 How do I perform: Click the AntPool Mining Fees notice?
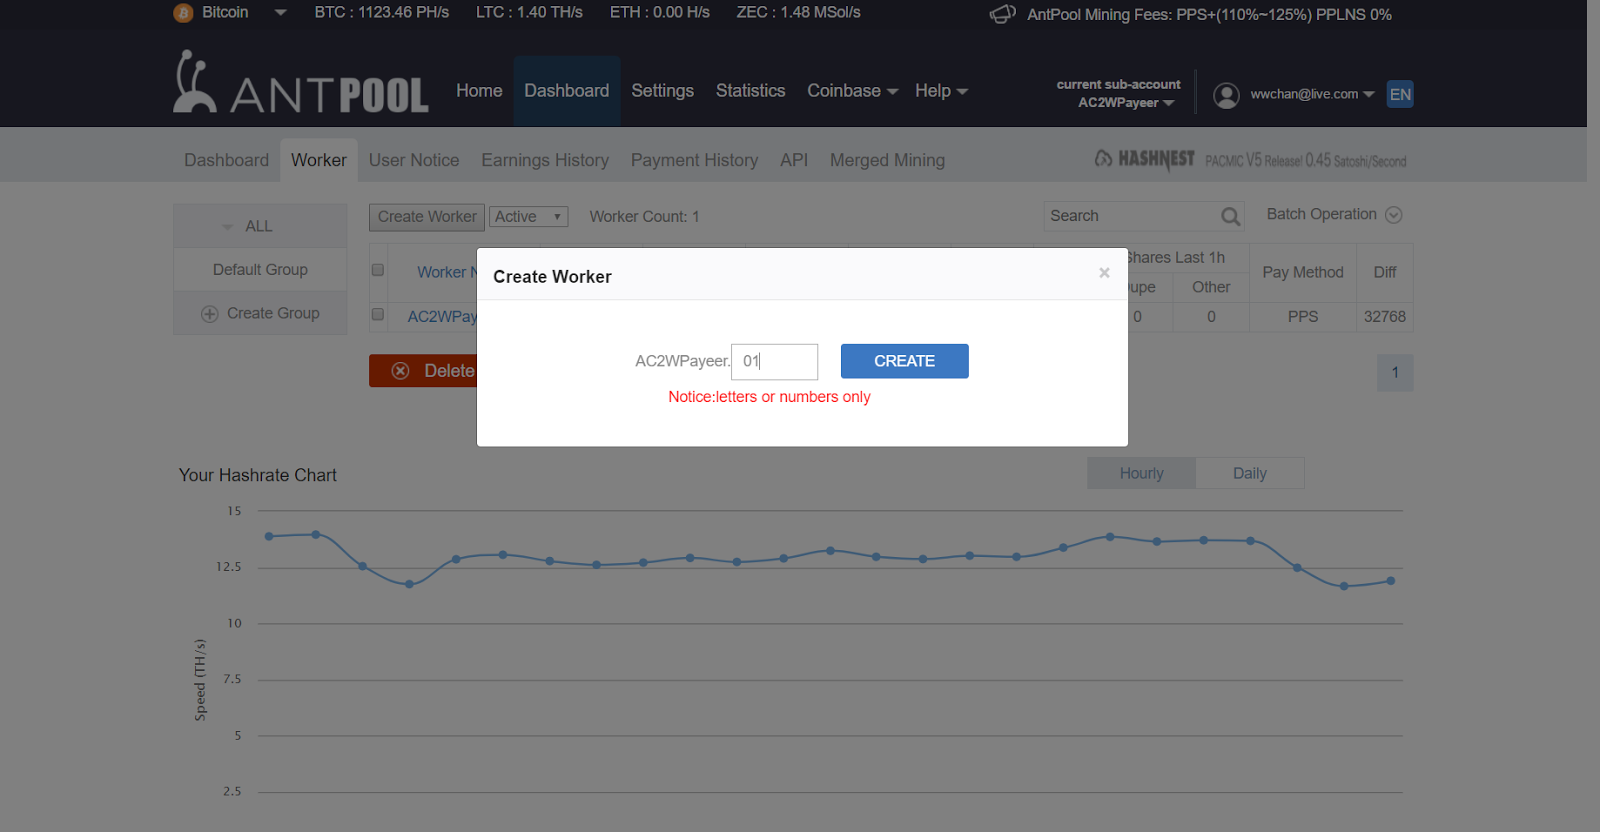tap(1209, 15)
